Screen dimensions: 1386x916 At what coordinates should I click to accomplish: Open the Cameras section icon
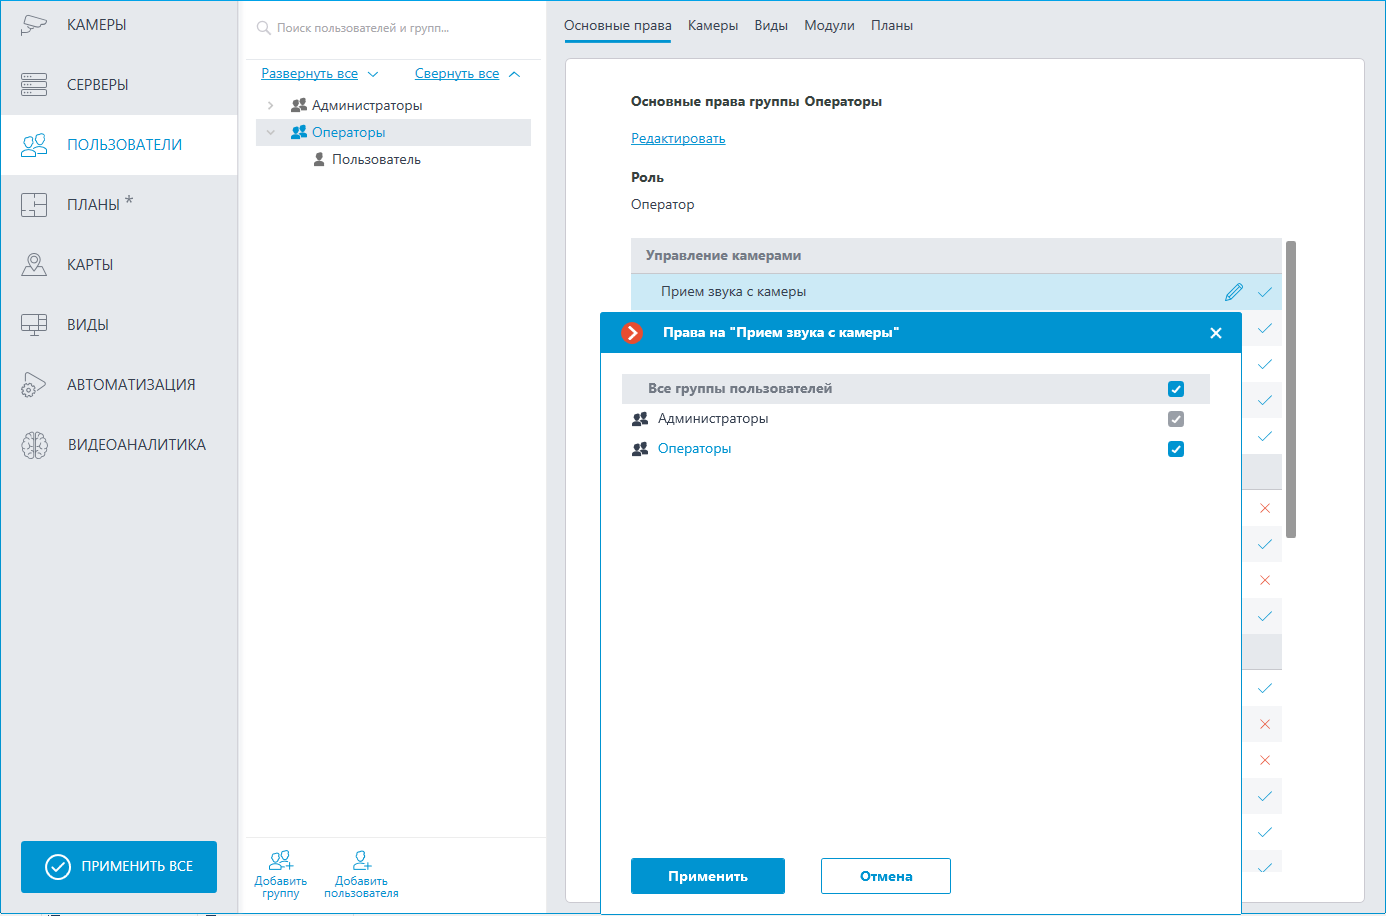pos(34,24)
